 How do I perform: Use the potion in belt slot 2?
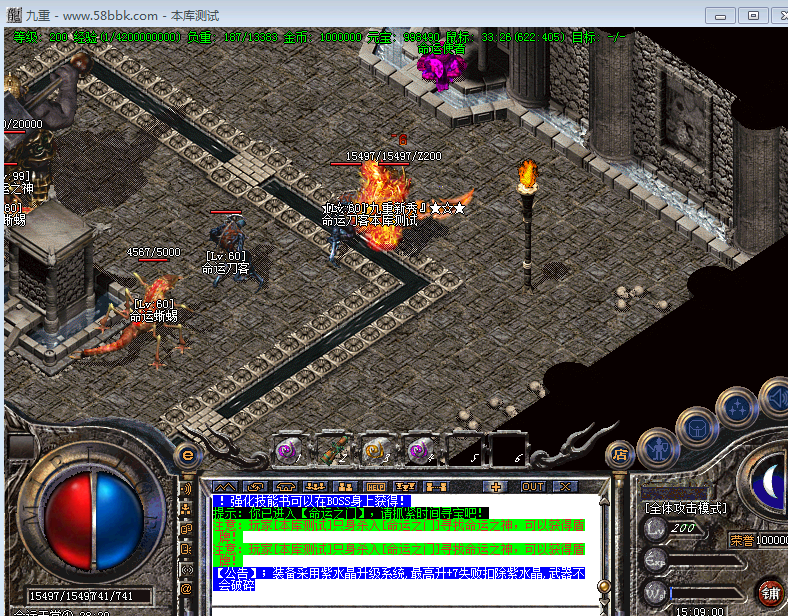click(334, 450)
